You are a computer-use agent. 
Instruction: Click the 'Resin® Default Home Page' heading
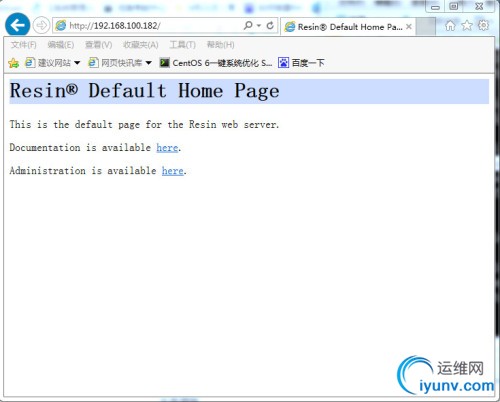[144, 91]
